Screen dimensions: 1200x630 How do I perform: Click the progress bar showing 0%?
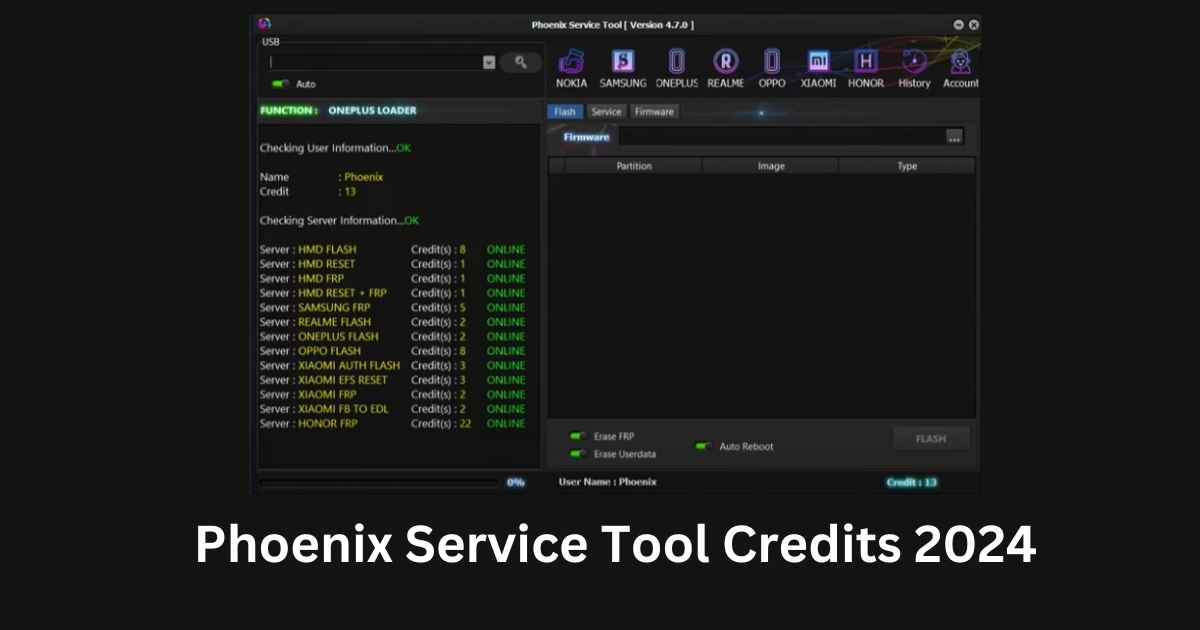click(x=379, y=482)
